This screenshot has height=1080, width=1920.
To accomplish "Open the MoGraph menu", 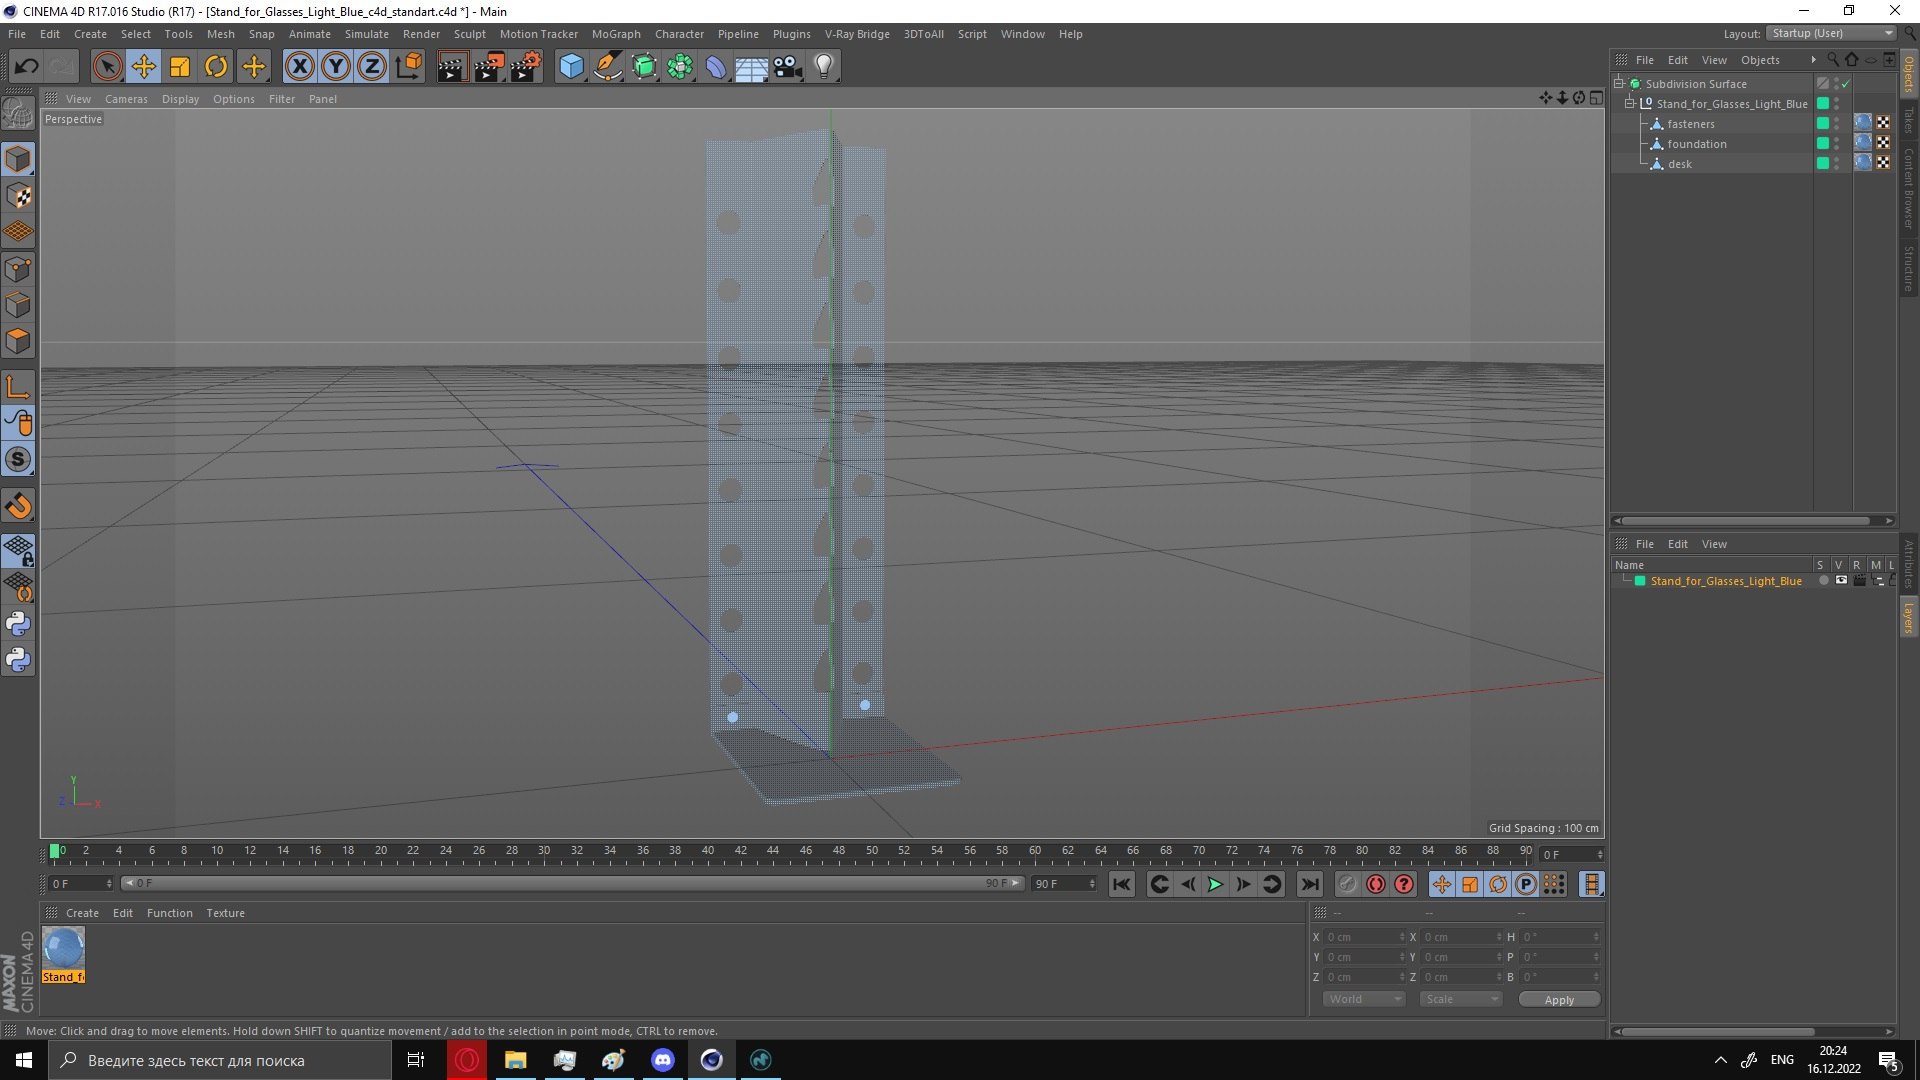I will pos(615,34).
